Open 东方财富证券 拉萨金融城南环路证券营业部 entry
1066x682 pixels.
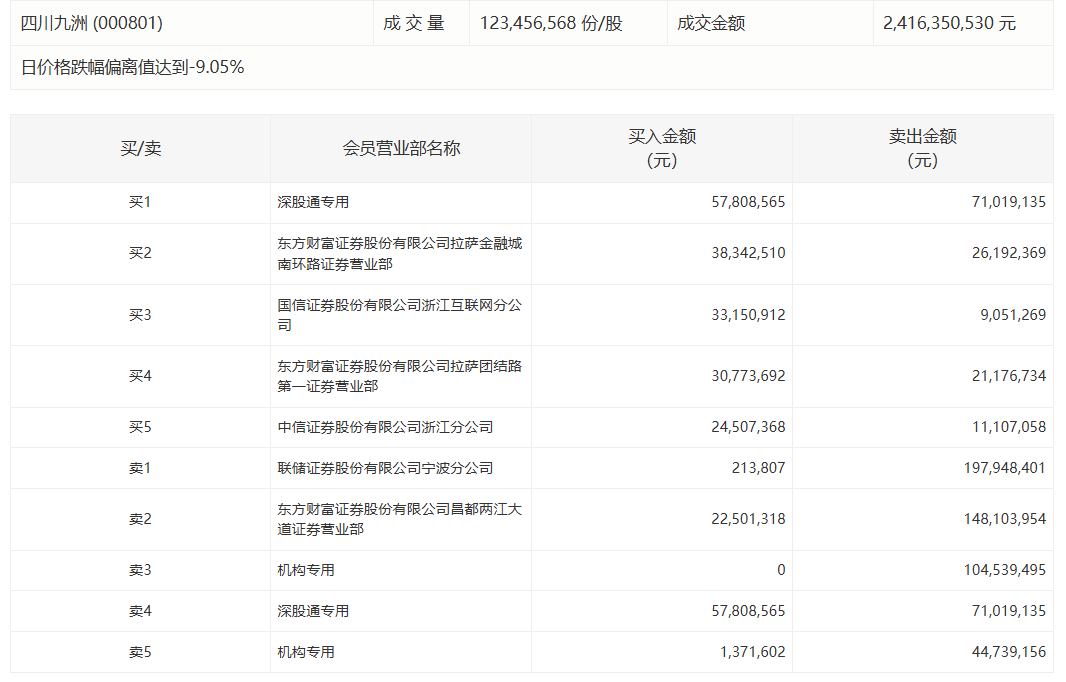tap(399, 254)
